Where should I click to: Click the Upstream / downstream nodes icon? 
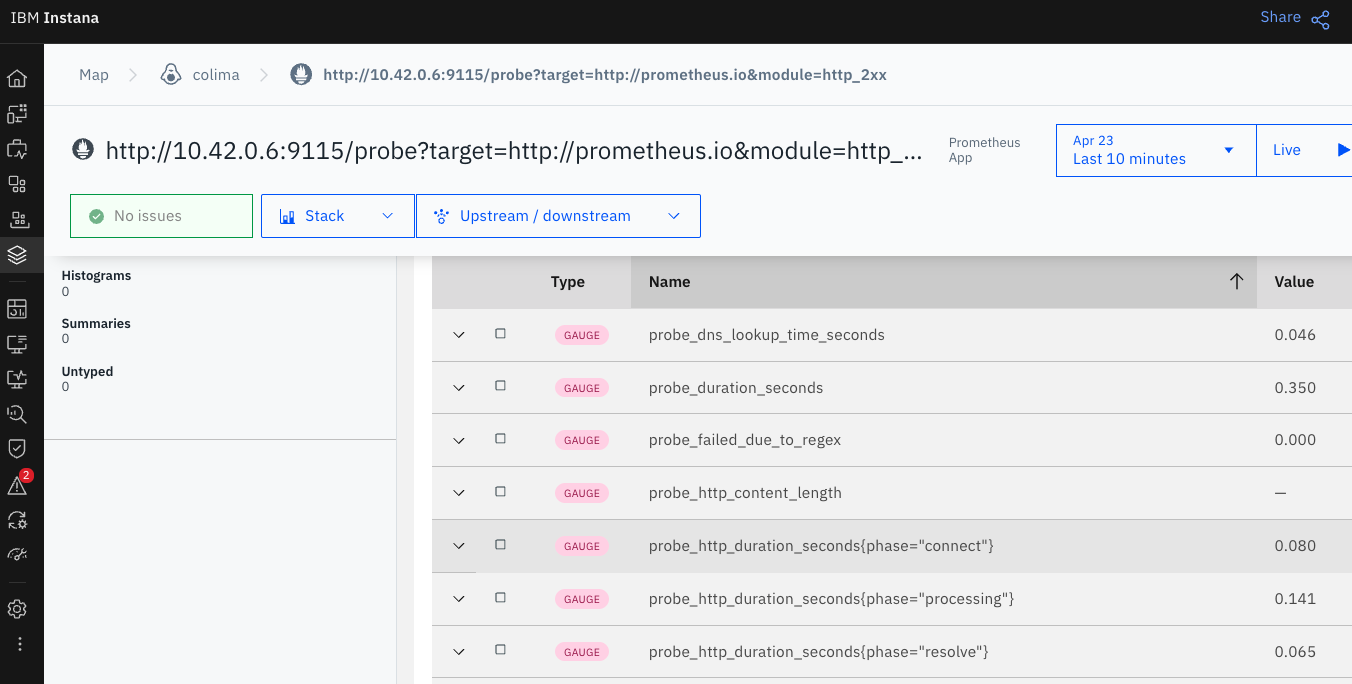pos(440,216)
